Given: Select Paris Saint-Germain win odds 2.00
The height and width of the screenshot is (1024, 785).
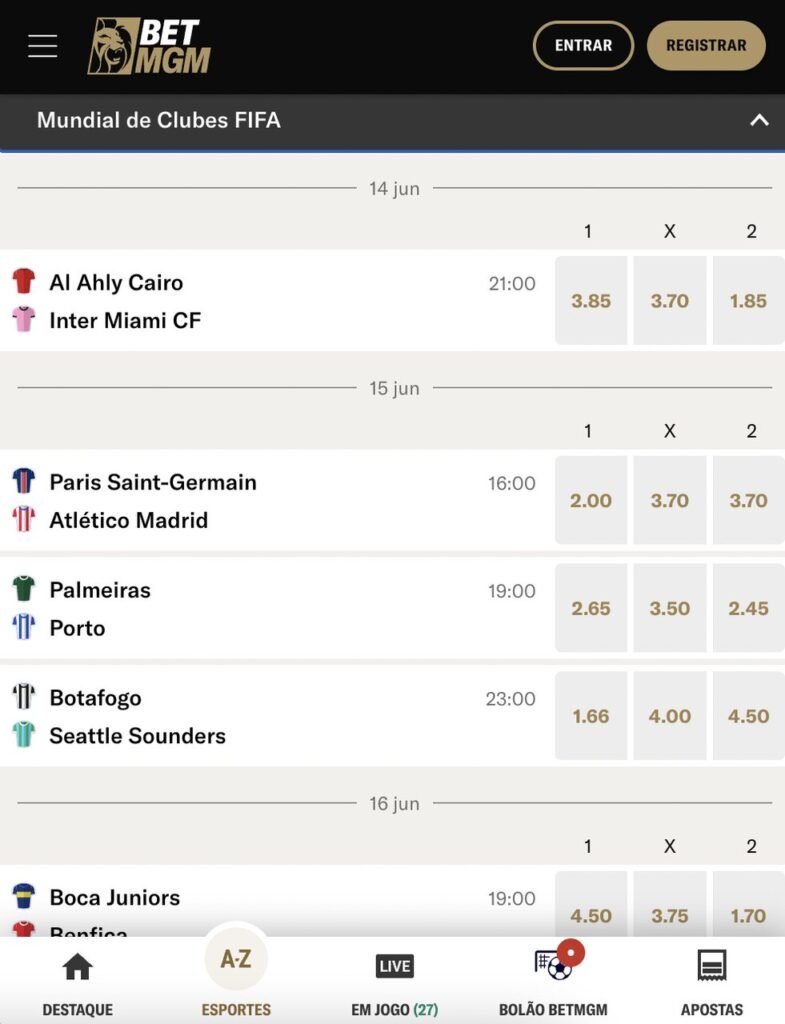Looking at the screenshot, I should click(x=591, y=501).
